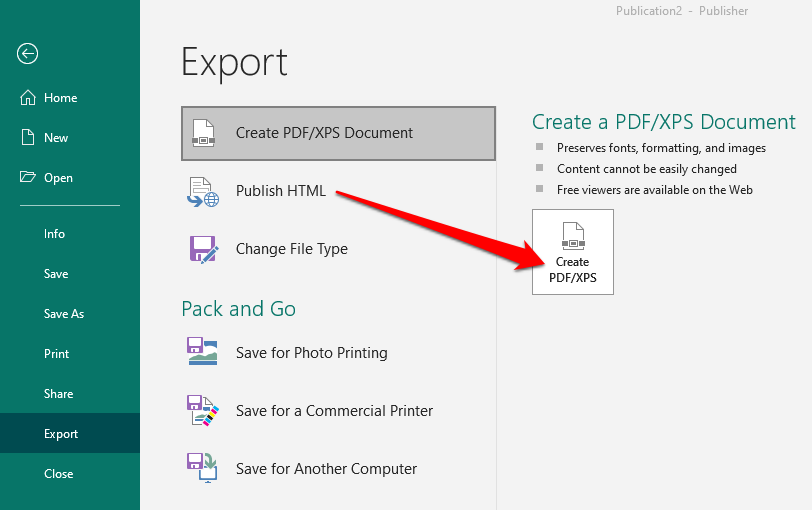Viewport: 812px width, 510px height.
Task: Open the Info page
Action: 54,234
